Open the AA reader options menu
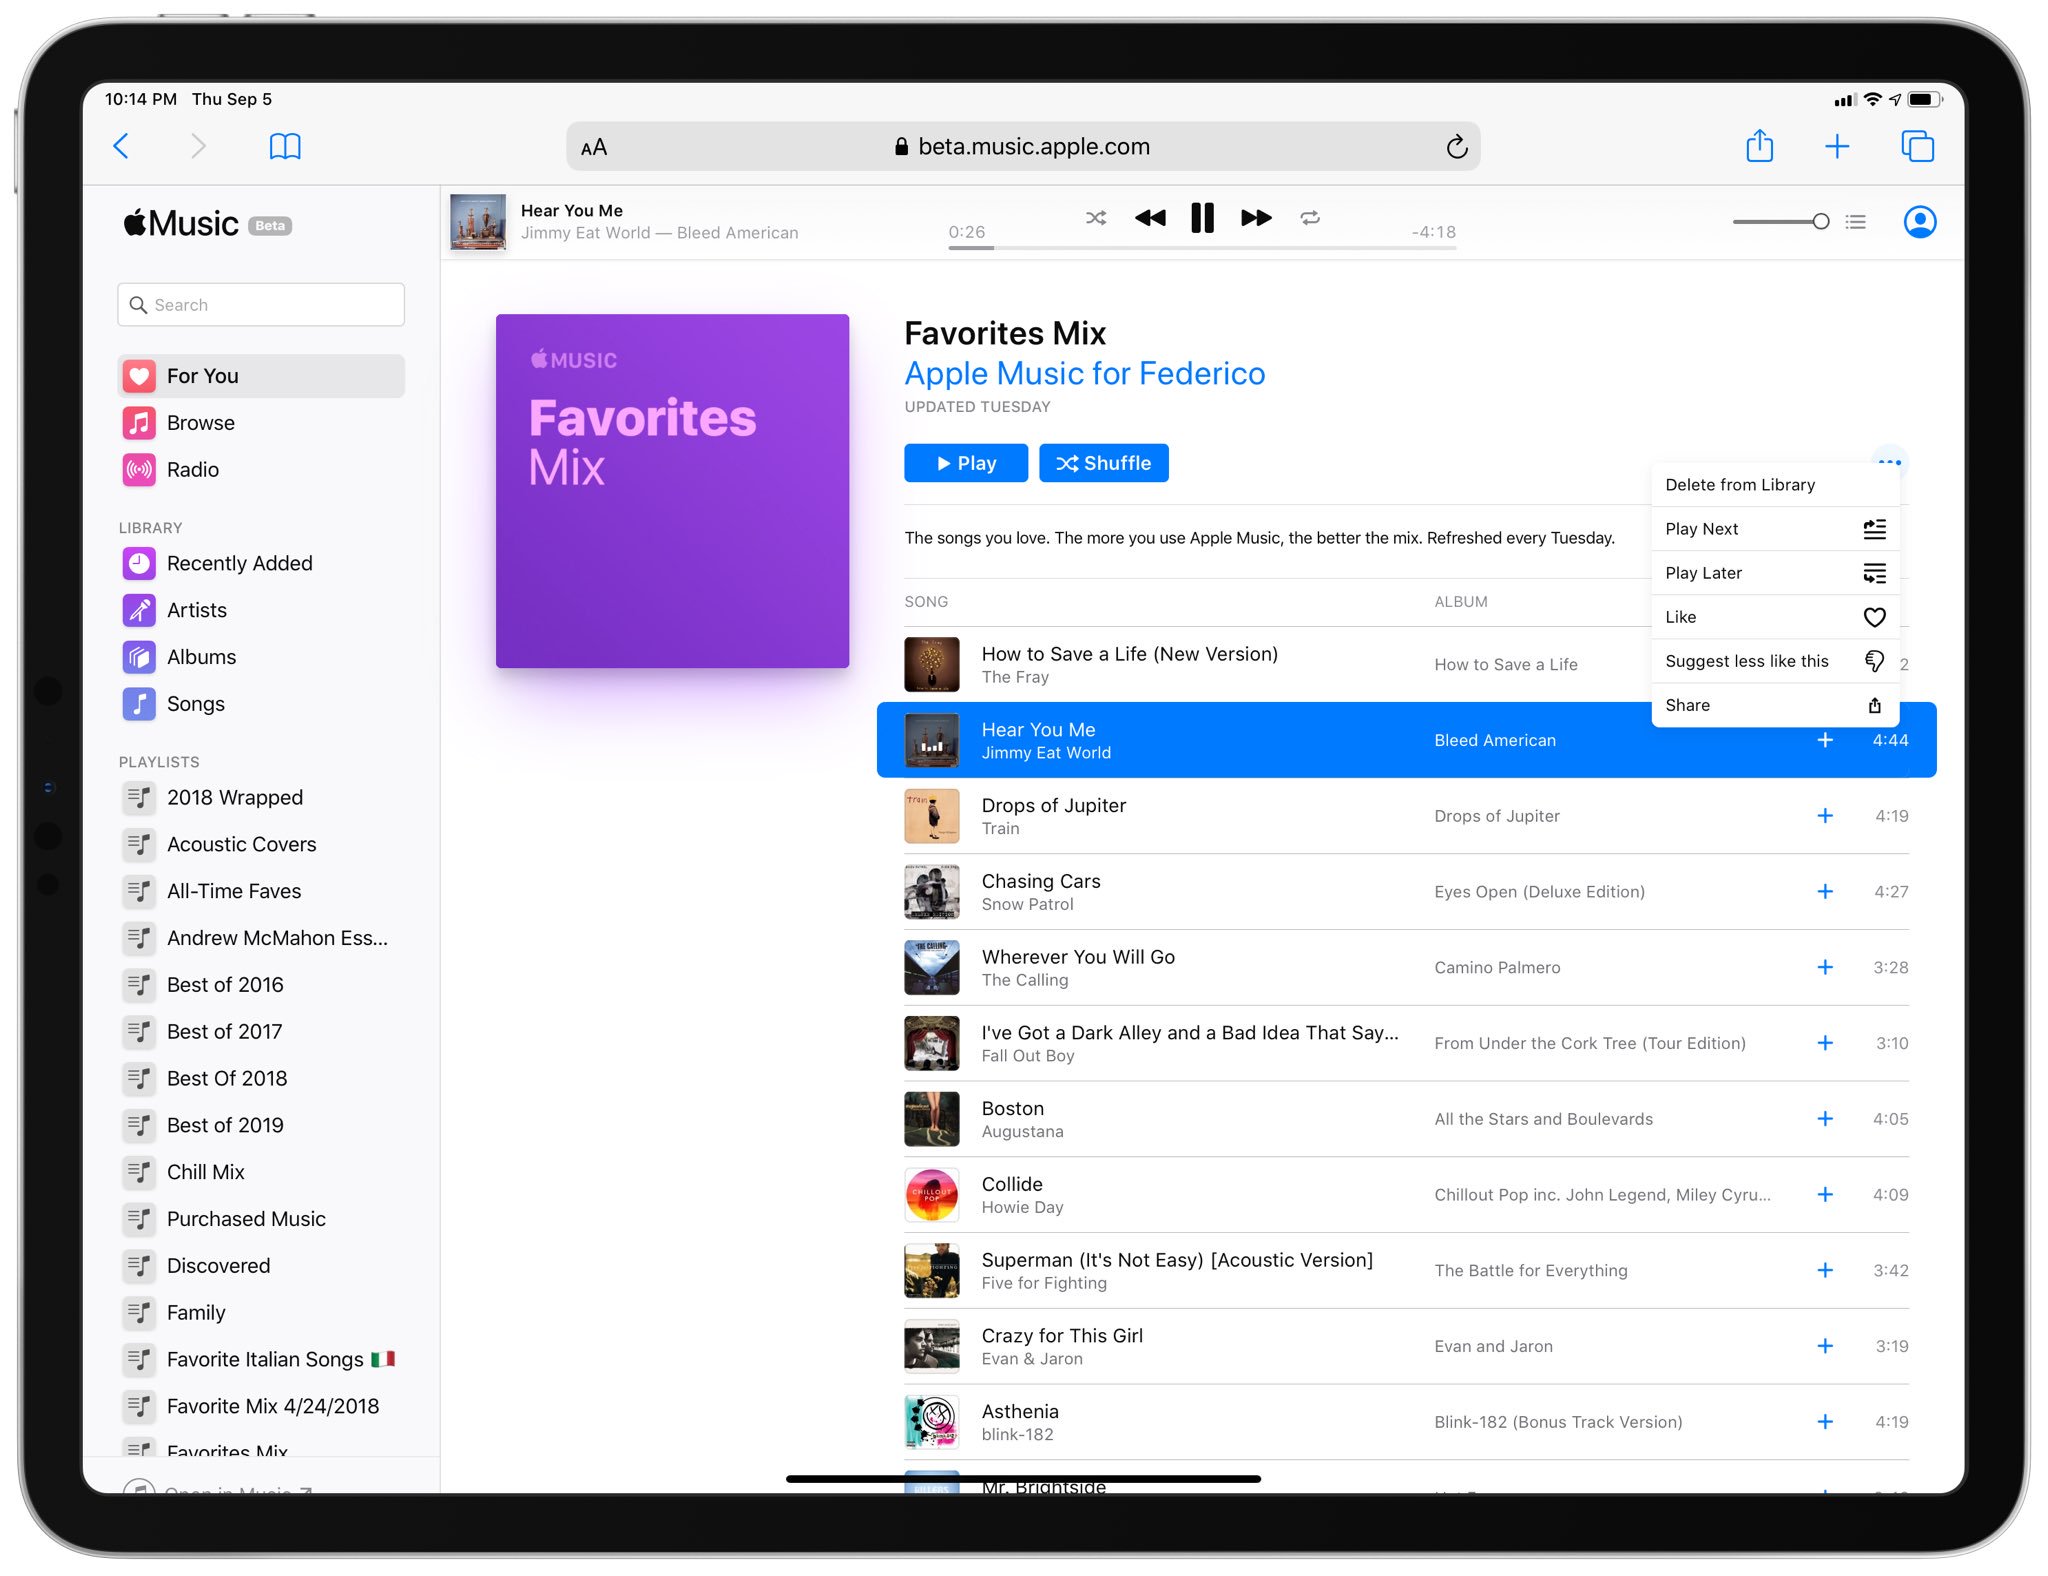2048x1576 pixels. (594, 147)
